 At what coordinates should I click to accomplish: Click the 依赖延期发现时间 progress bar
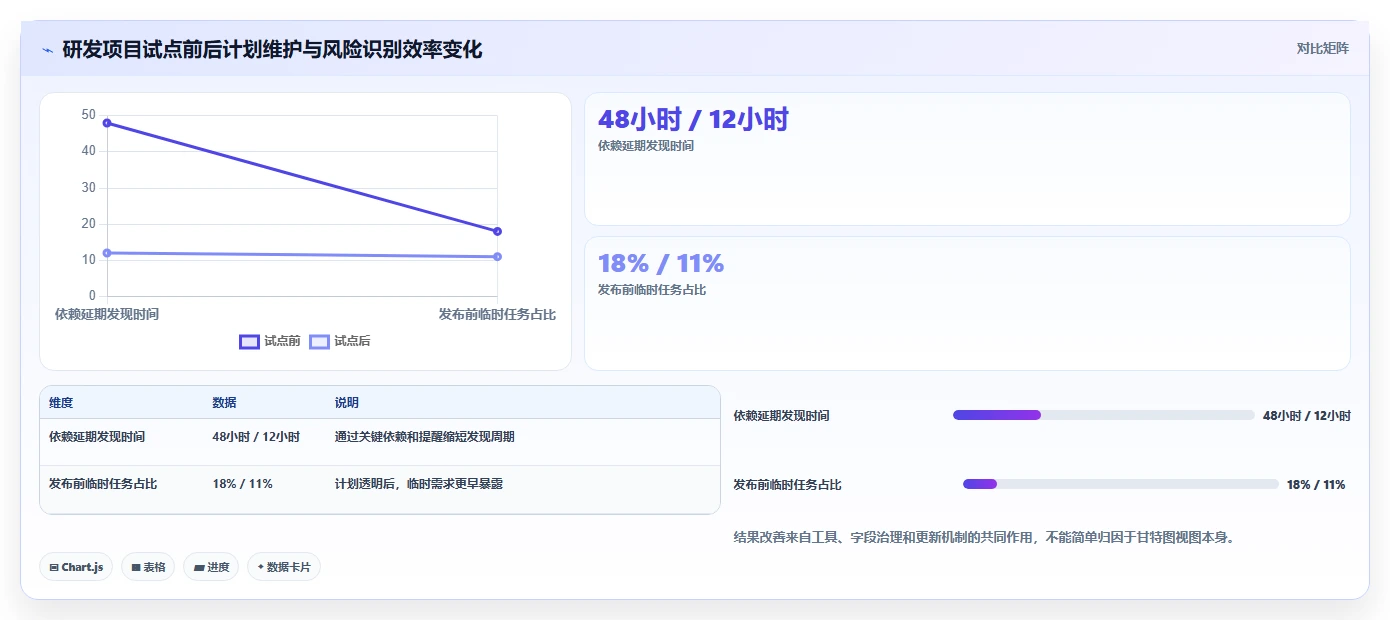click(x=1104, y=415)
